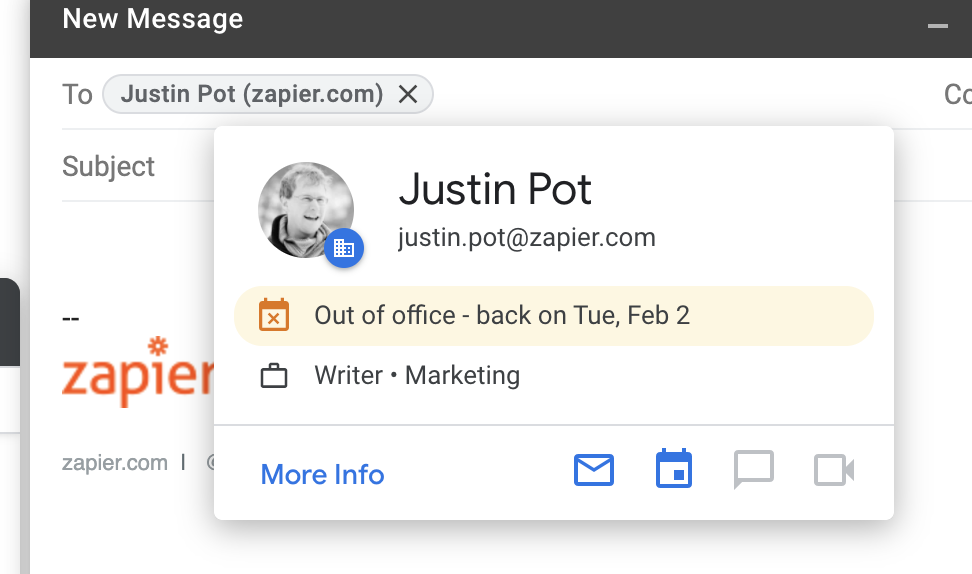Click the send email envelope icon
The image size is (972, 574).
[x=594, y=470]
